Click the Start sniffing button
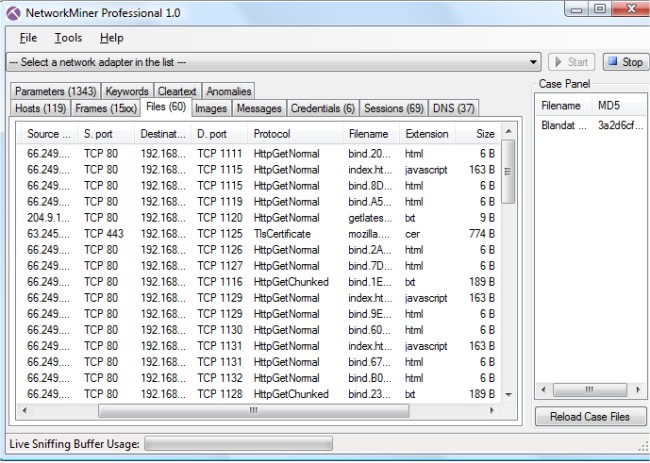The image size is (650, 463). (x=571, y=62)
